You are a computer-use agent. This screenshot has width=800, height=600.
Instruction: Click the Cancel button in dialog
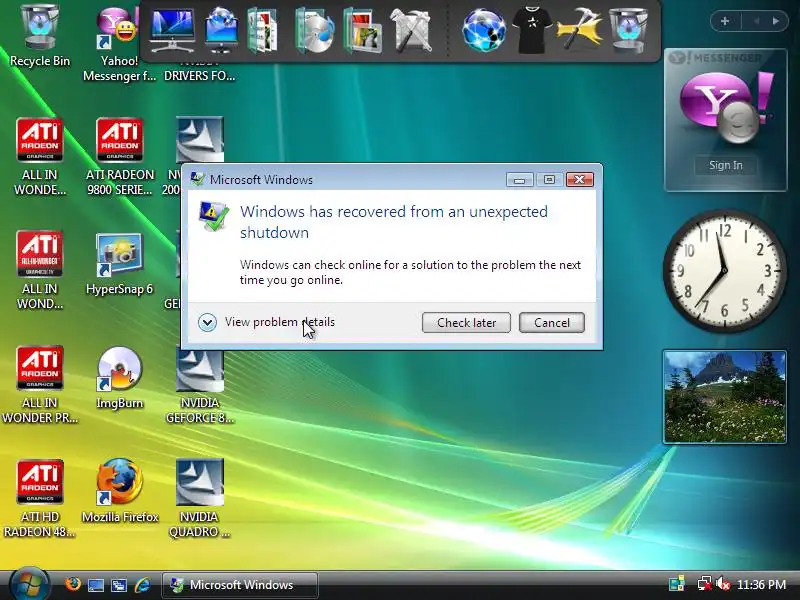pos(552,322)
